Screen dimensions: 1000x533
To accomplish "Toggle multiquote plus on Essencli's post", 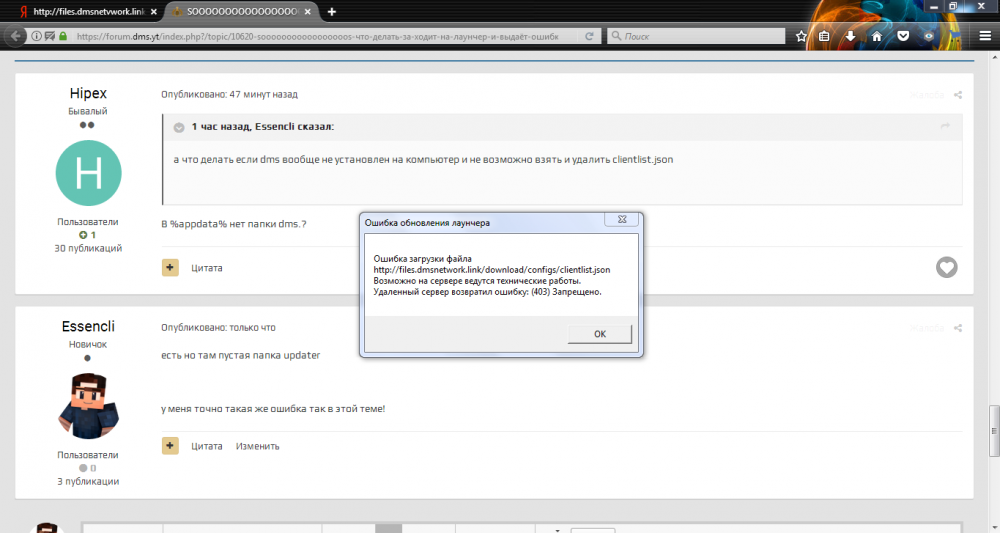I will click(x=170, y=445).
